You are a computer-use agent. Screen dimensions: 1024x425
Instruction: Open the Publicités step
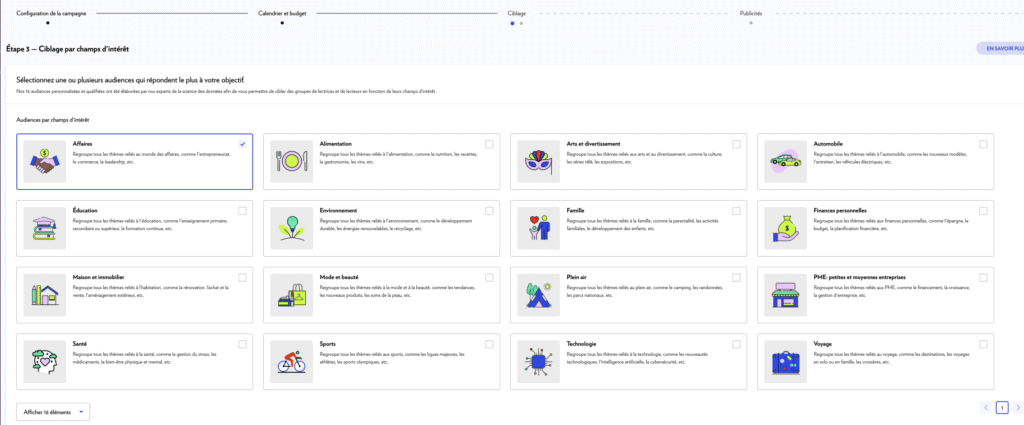tap(751, 14)
